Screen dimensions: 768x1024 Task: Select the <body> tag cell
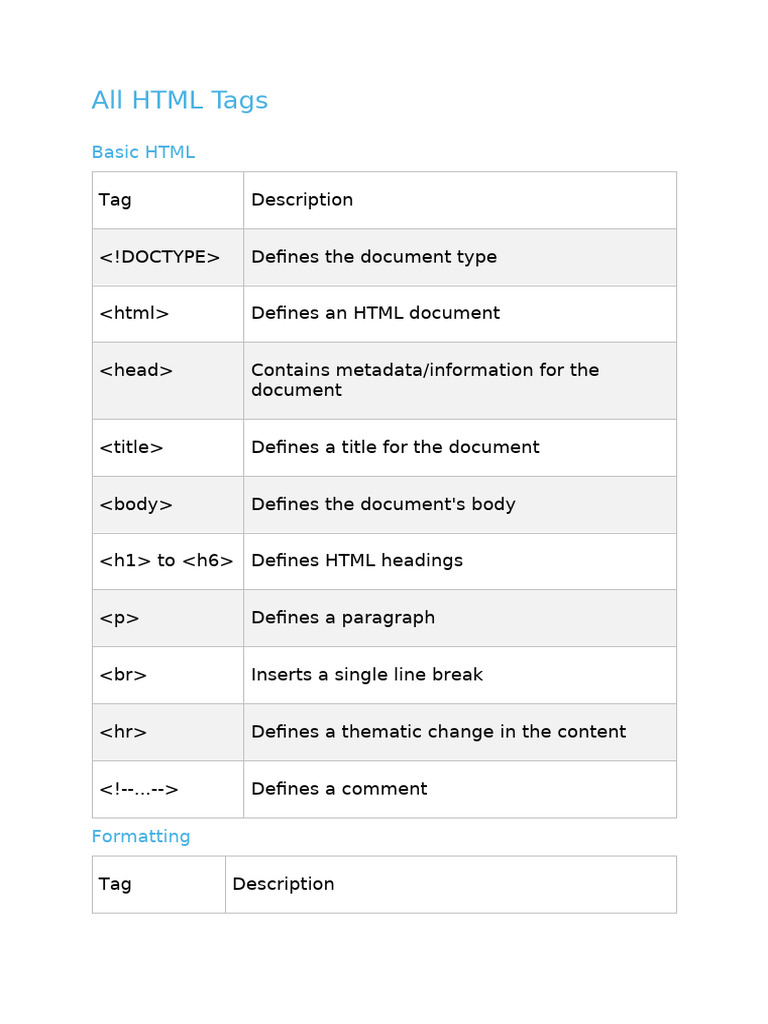tap(137, 504)
